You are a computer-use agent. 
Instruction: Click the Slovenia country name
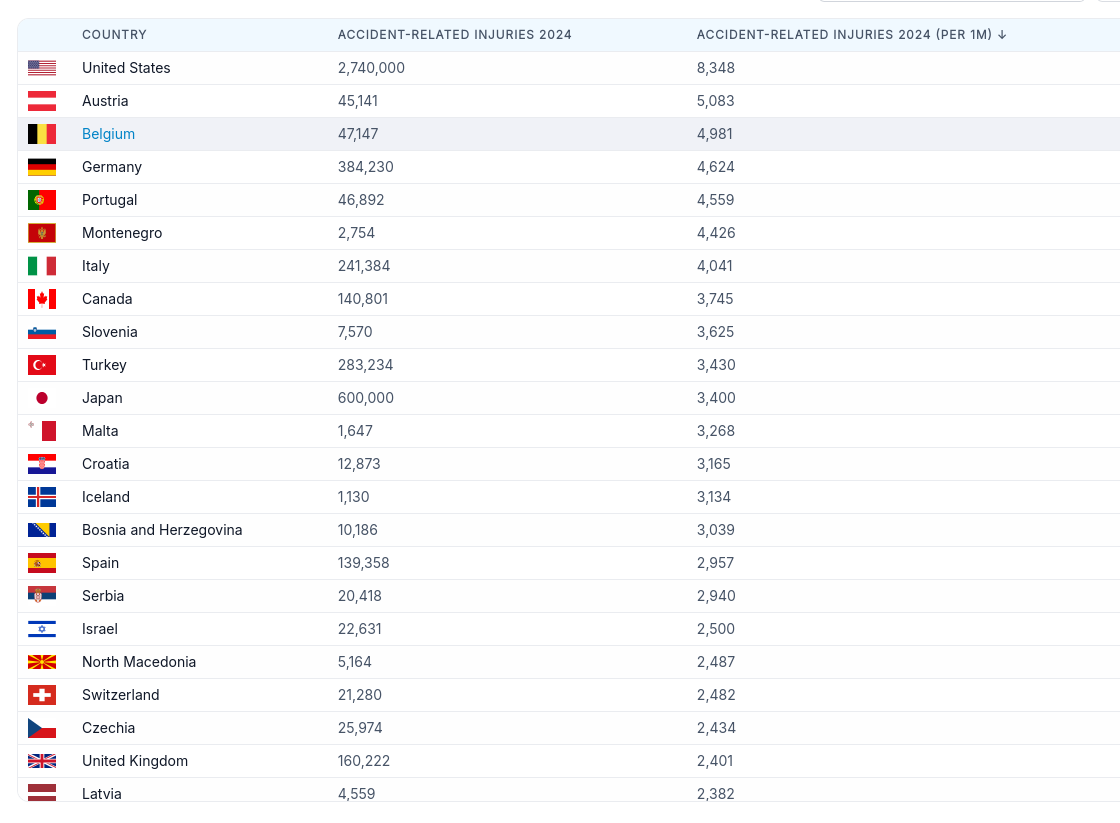click(x=110, y=331)
